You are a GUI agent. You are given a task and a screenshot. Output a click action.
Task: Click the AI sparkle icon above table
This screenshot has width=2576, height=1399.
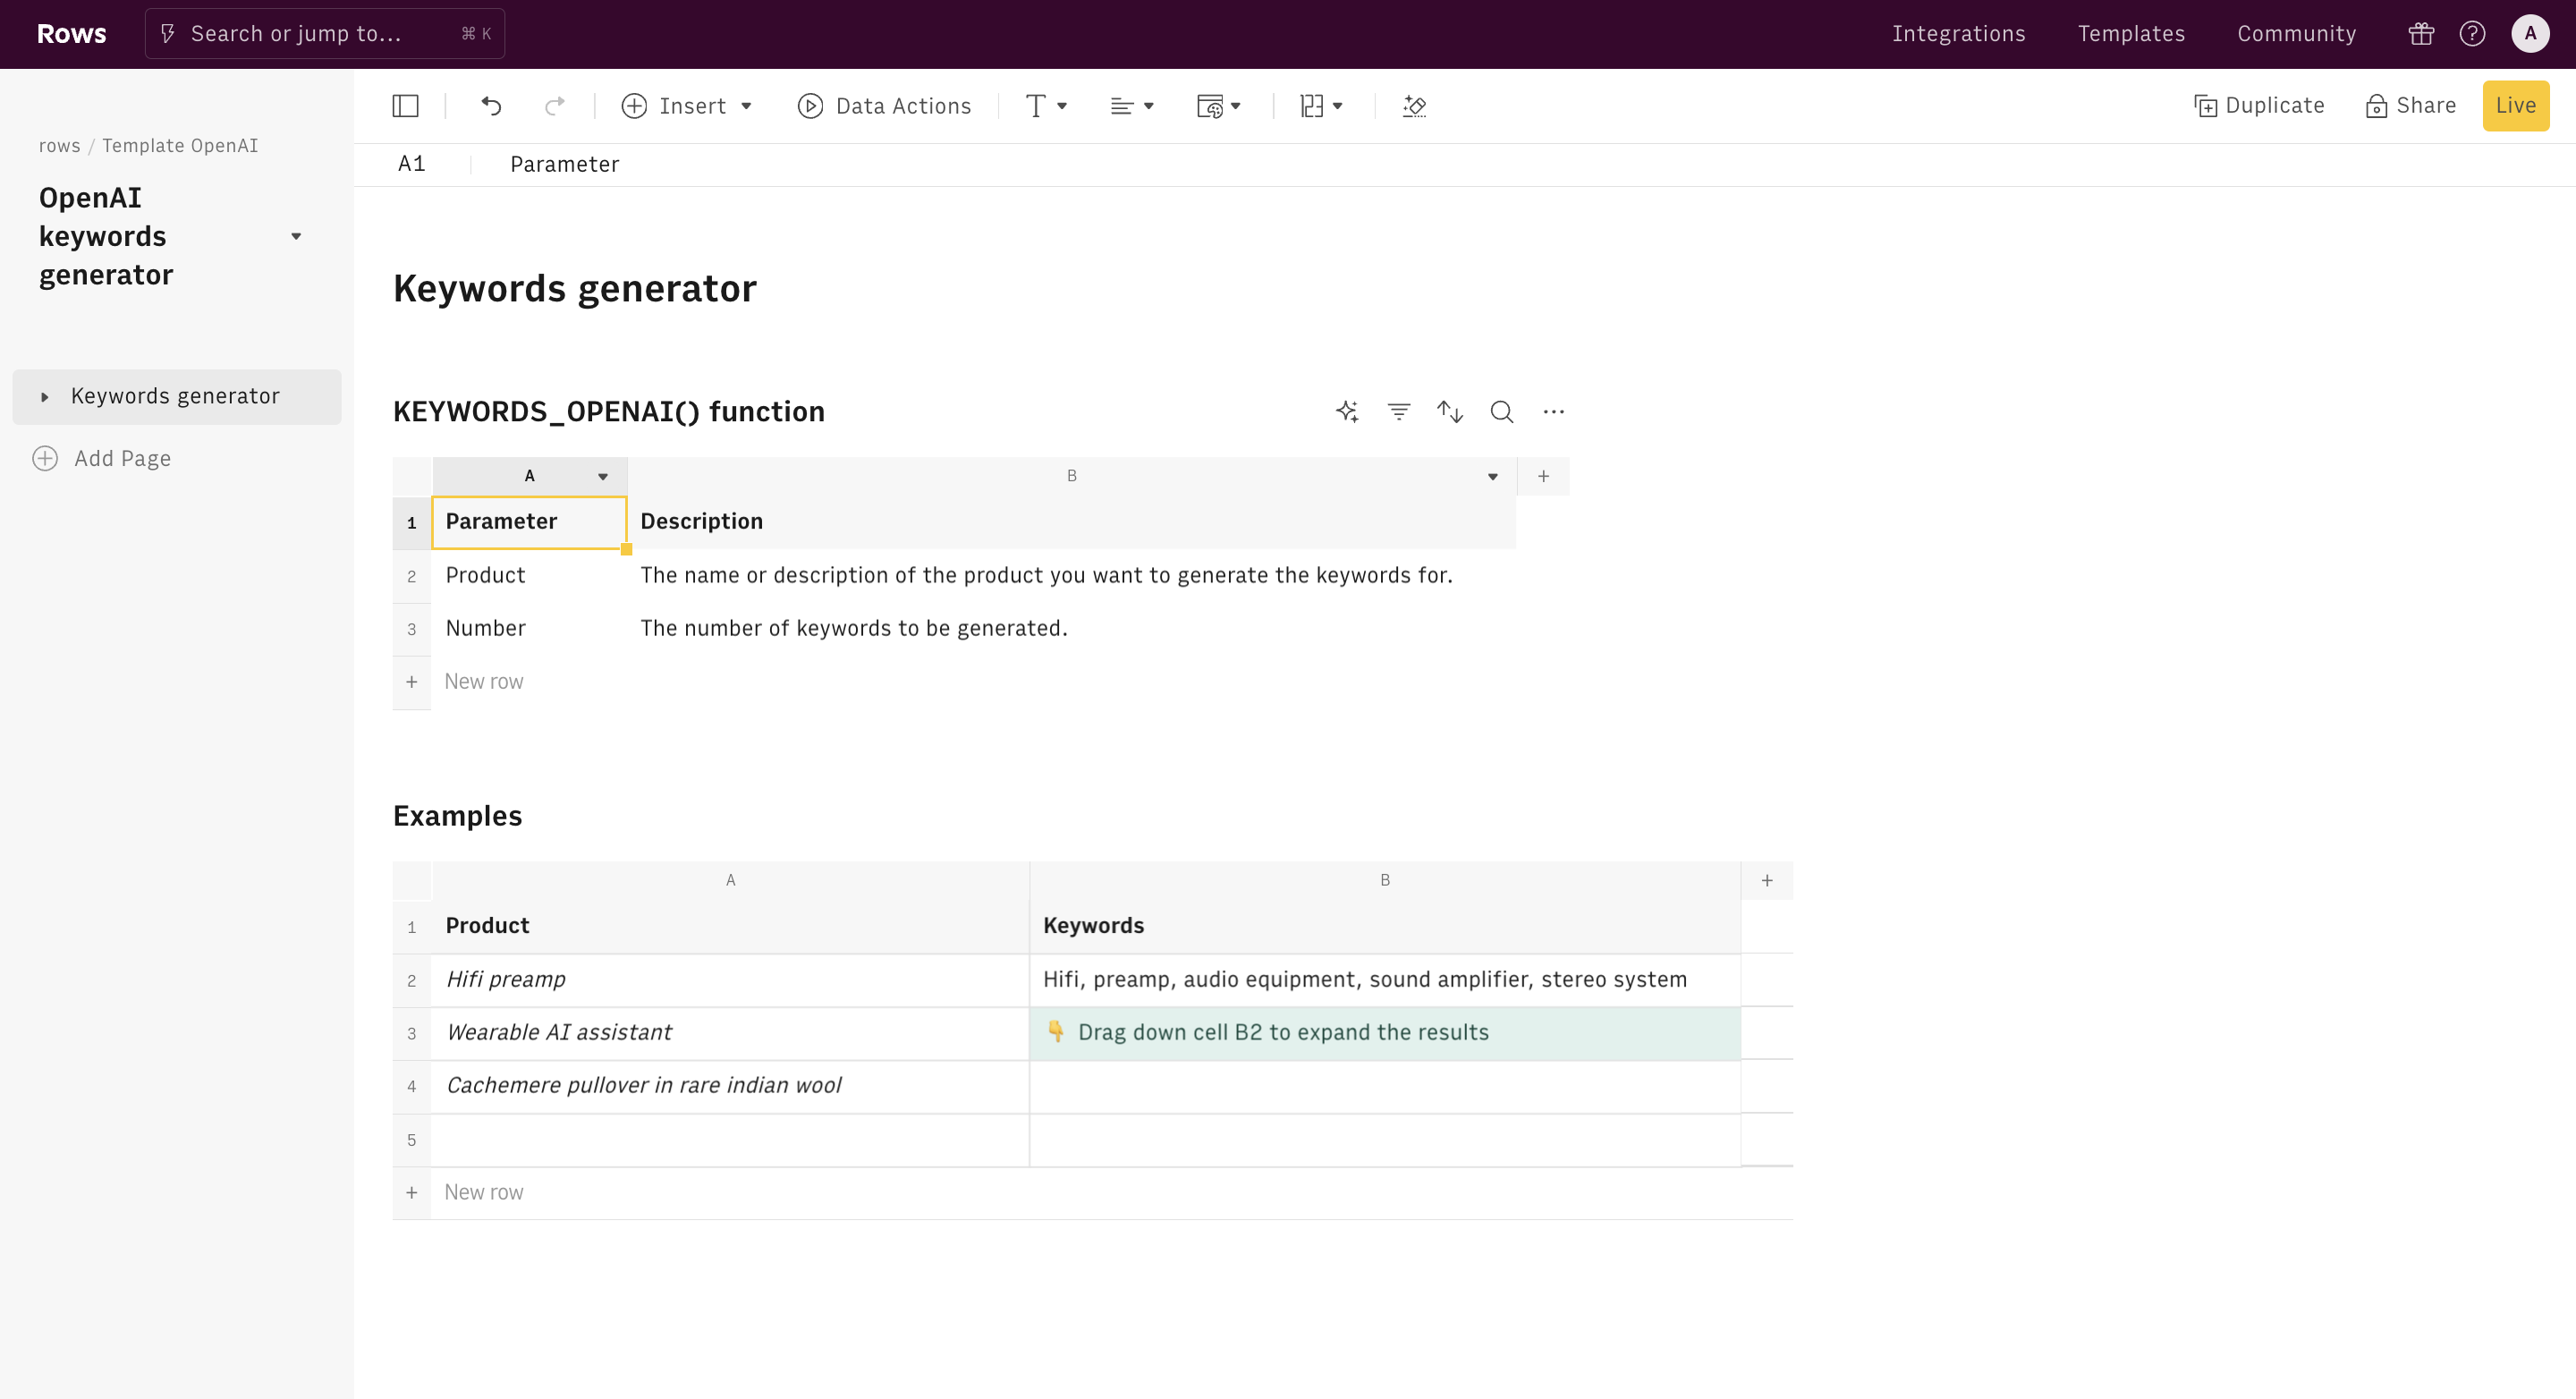point(1347,411)
